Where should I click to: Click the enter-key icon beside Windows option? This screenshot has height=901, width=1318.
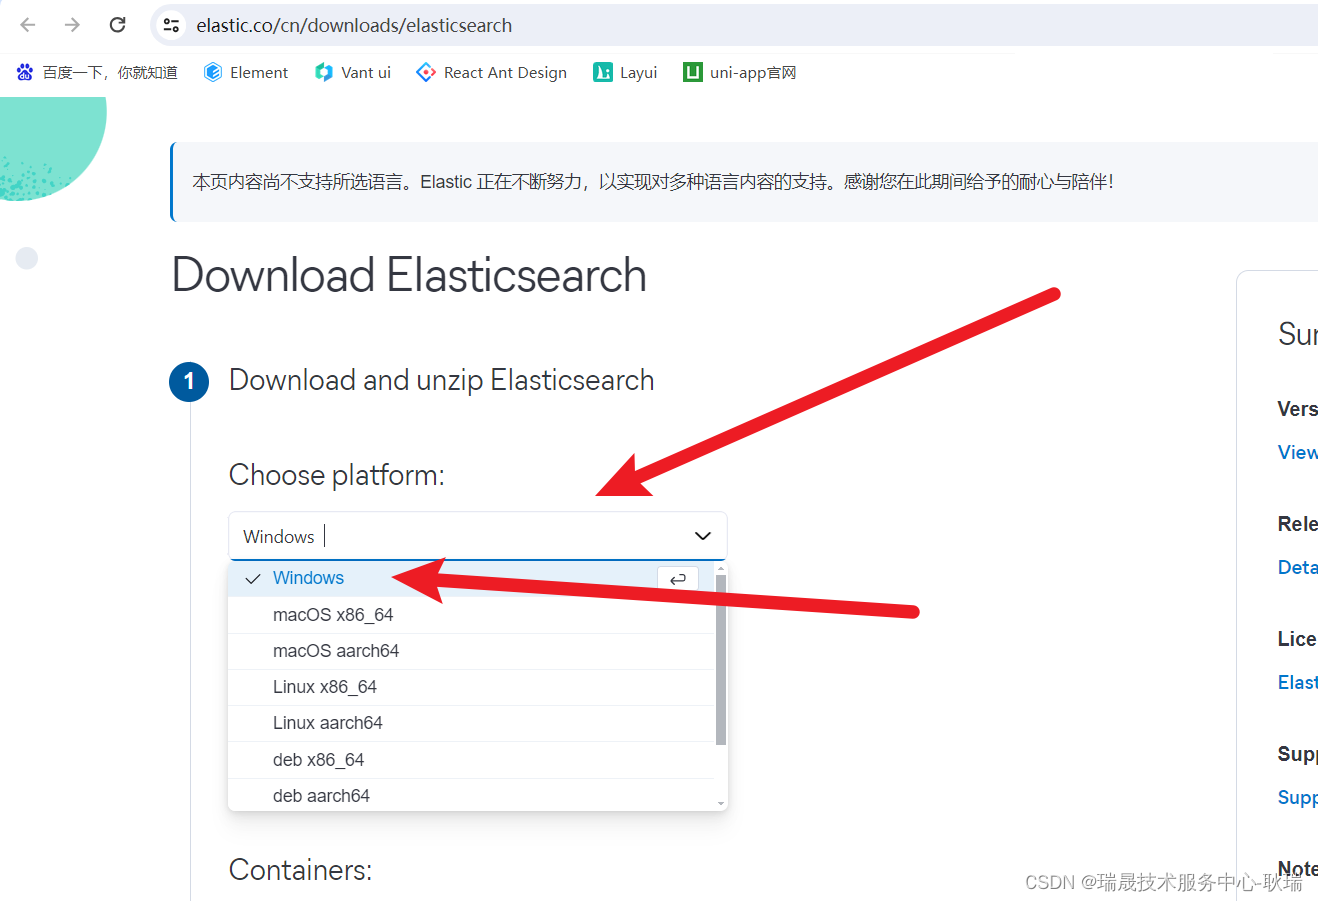(677, 579)
